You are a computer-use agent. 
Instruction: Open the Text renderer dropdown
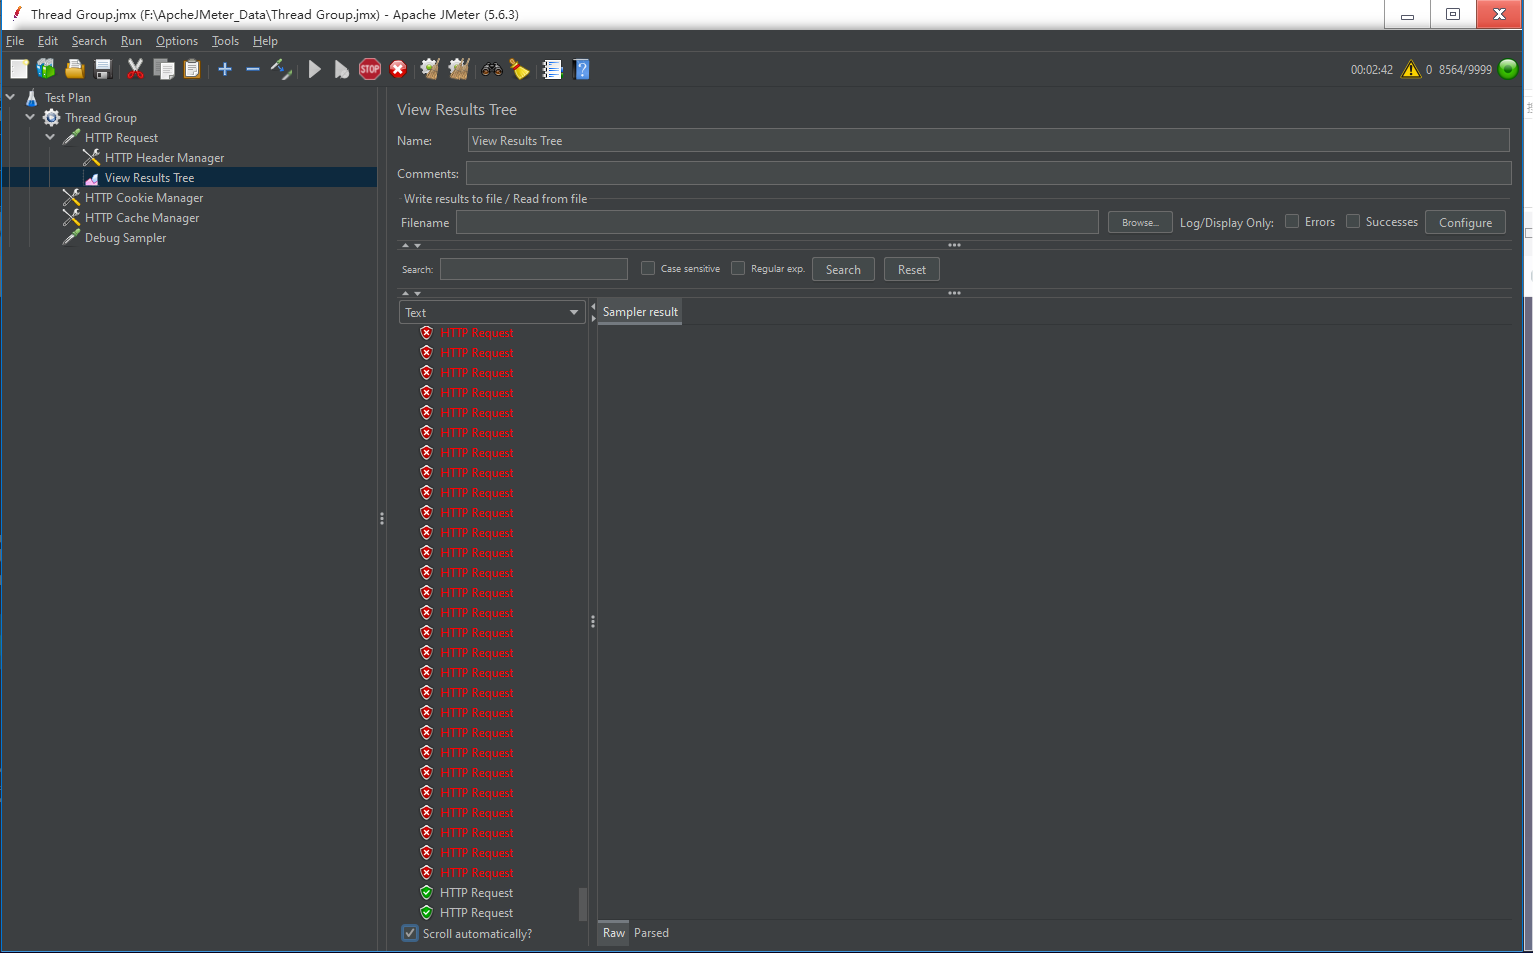point(492,312)
